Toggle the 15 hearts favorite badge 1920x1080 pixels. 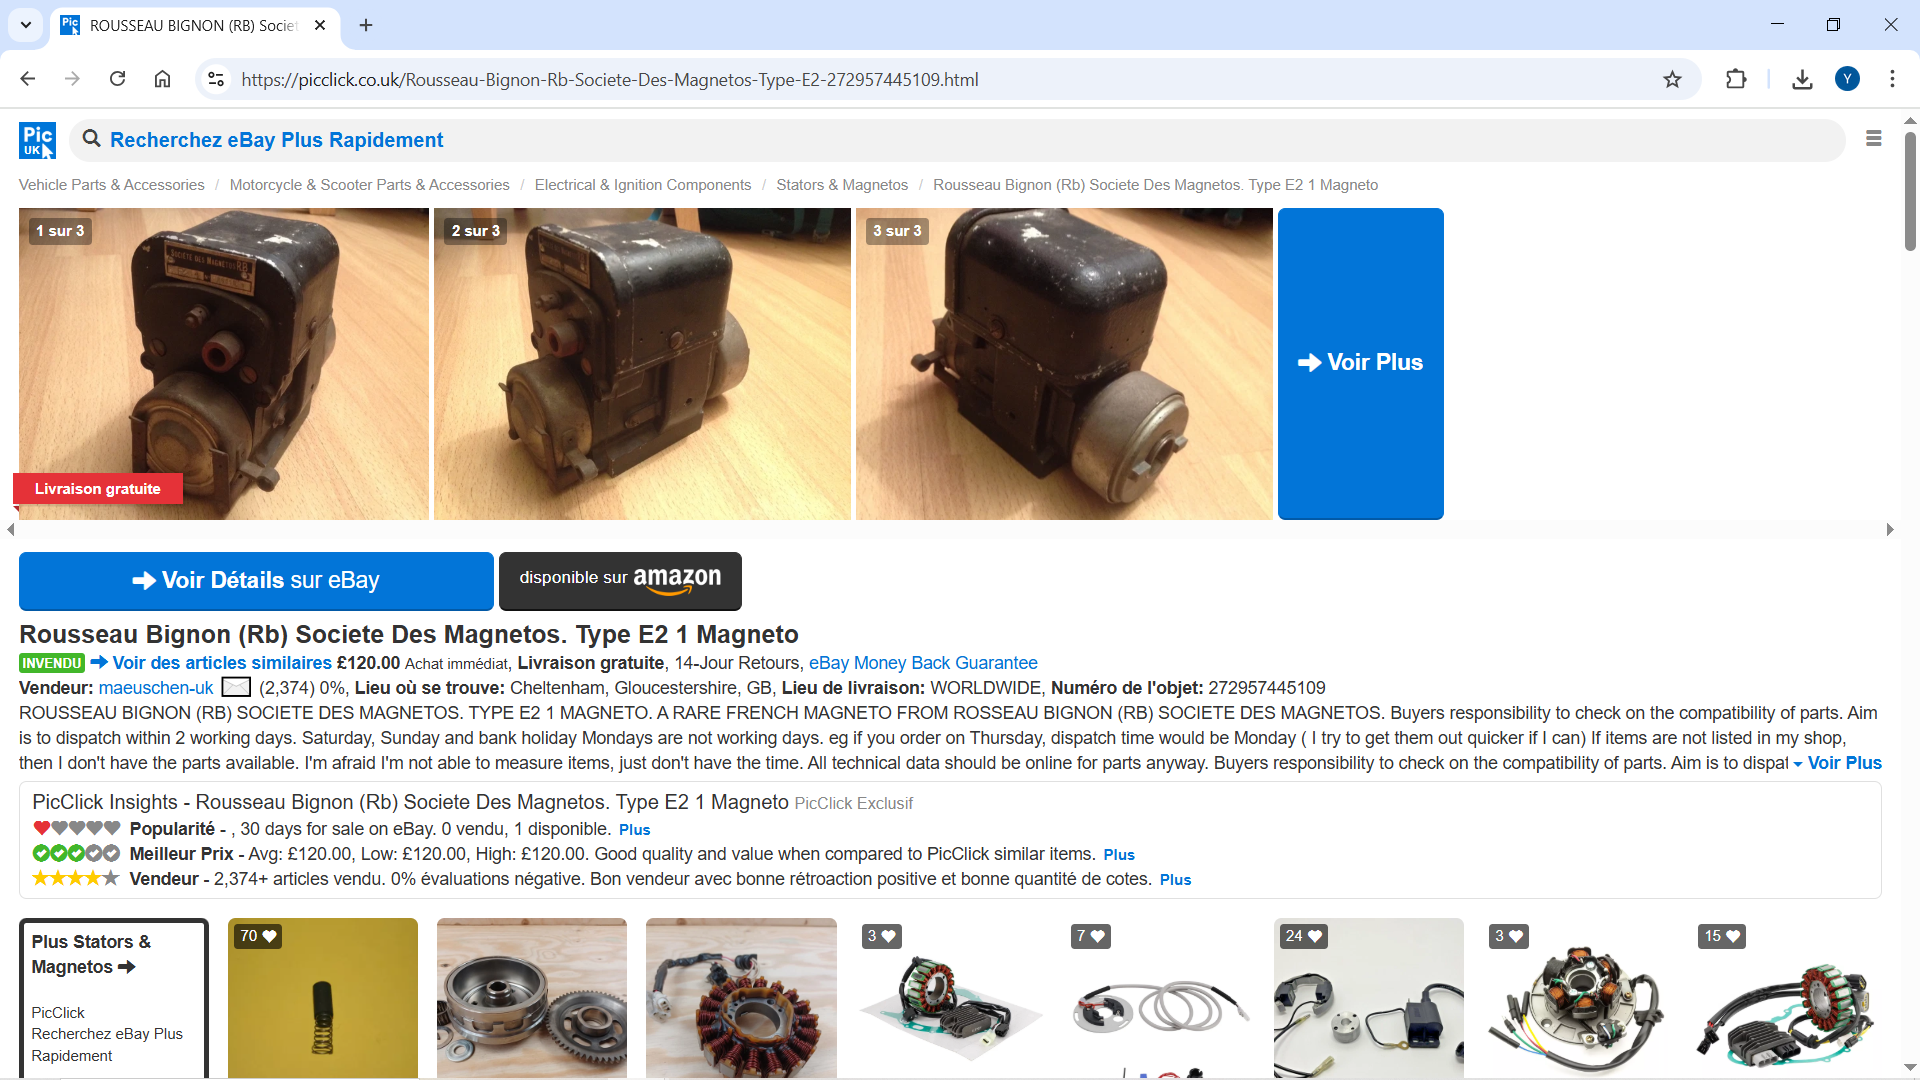point(1721,936)
